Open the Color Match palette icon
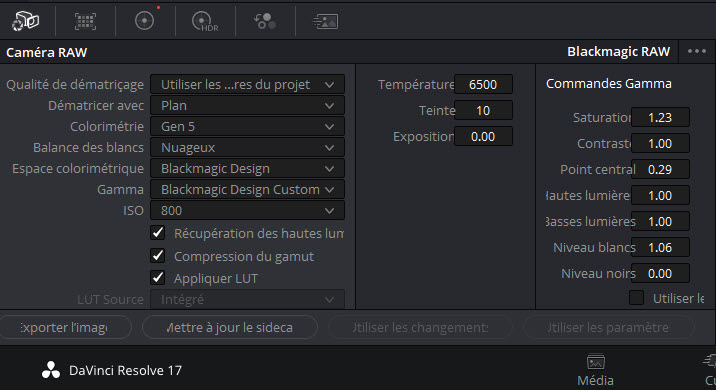This screenshot has width=716, height=390. click(85, 21)
